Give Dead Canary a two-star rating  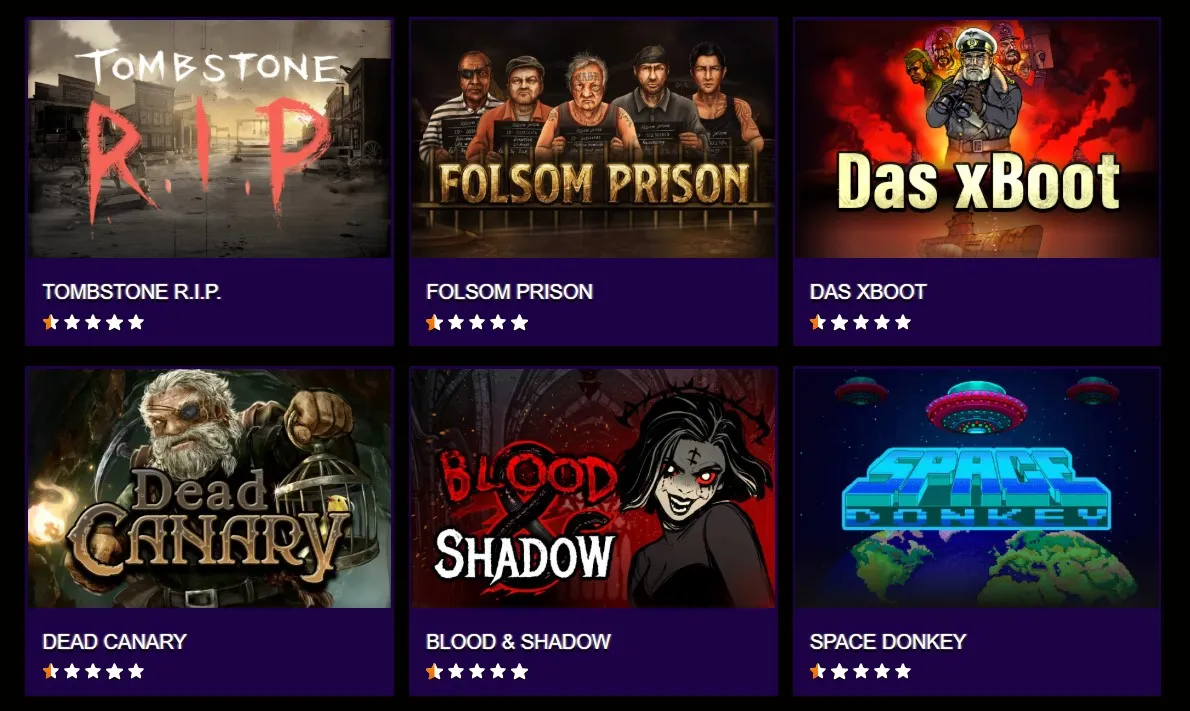coord(72,672)
